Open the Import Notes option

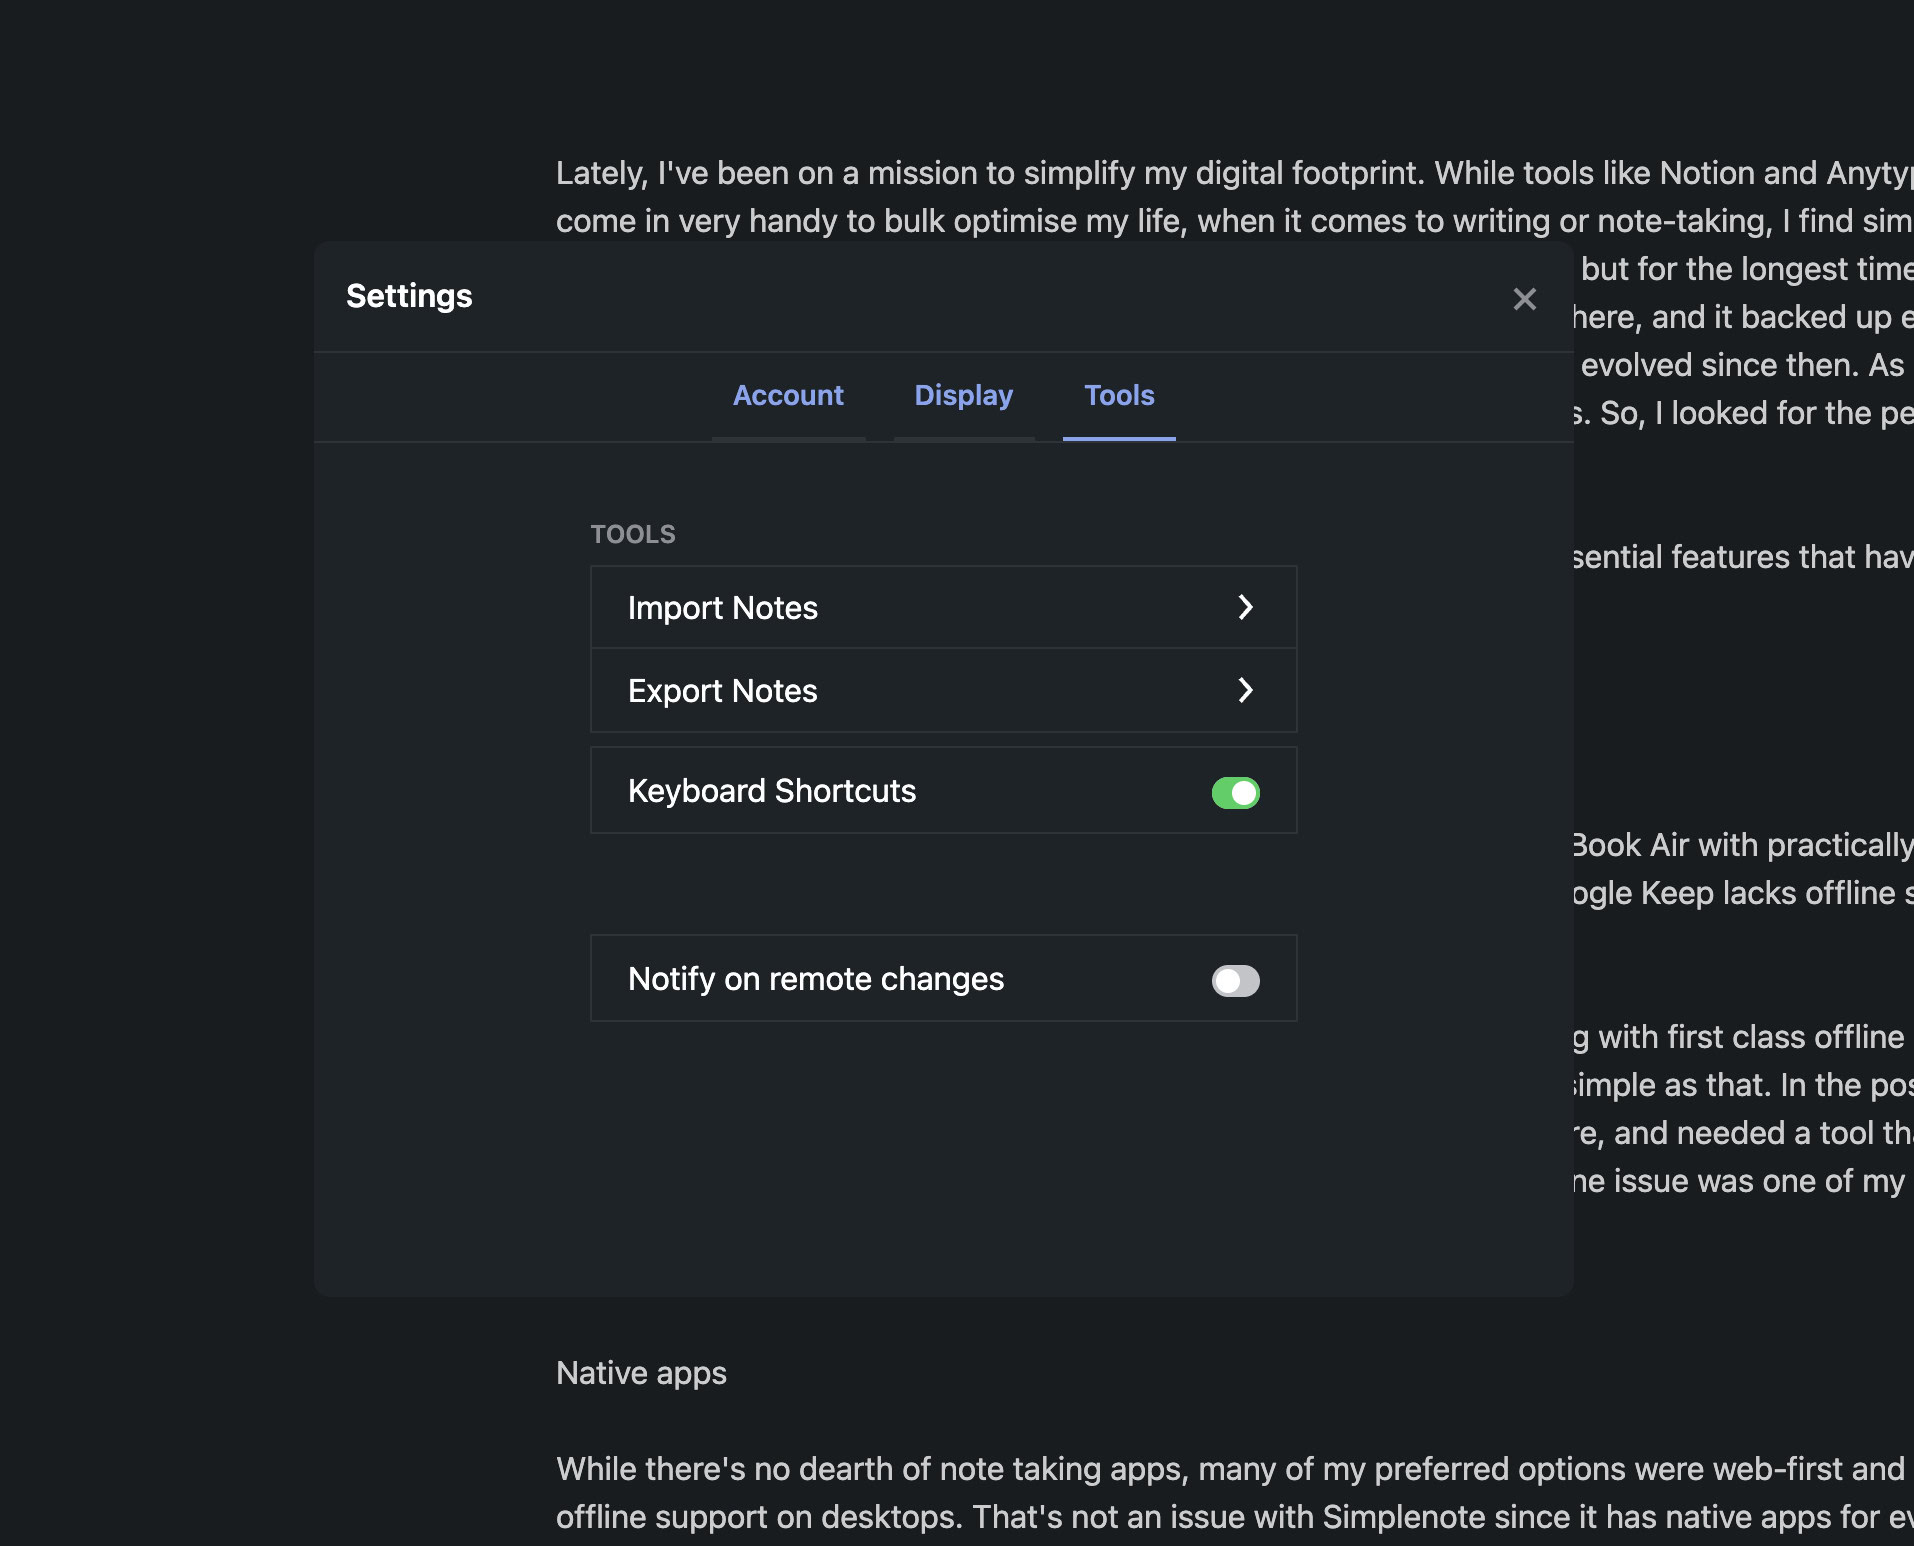(x=722, y=608)
